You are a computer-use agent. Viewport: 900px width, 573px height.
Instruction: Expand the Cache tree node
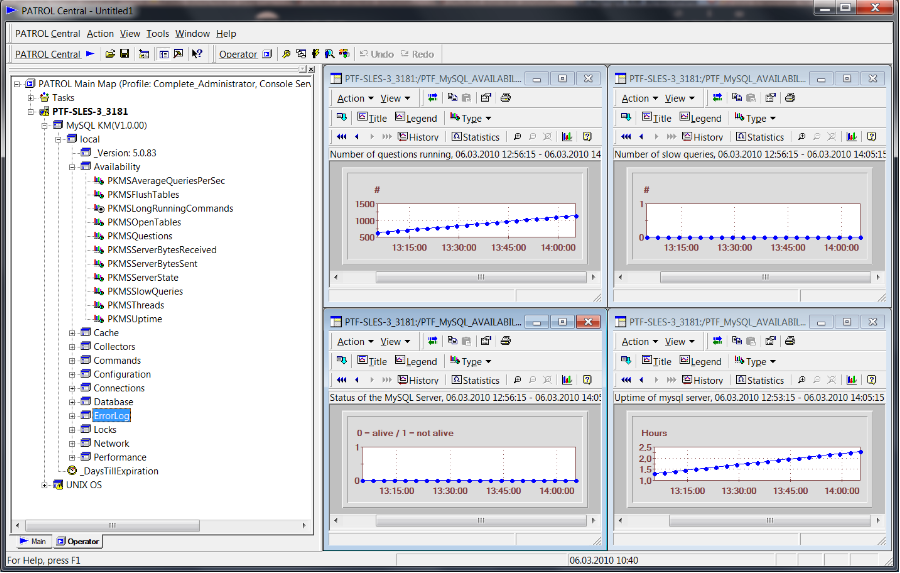pyautogui.click(x=72, y=333)
